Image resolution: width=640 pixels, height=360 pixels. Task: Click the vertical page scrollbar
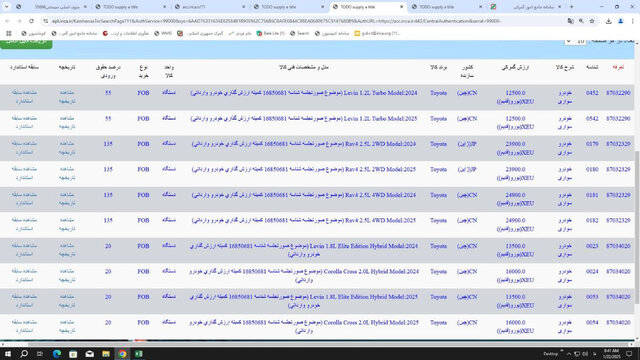637,227
